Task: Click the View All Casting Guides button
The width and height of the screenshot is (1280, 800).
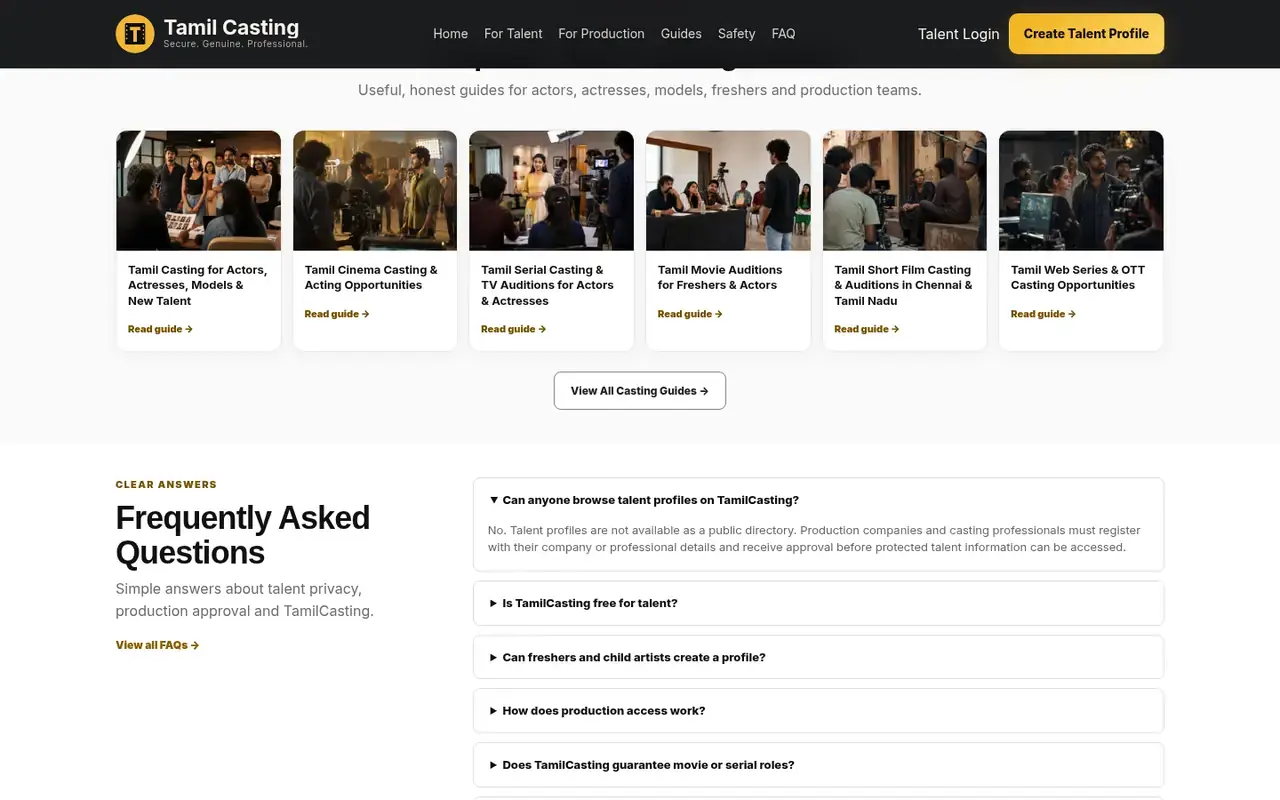Action: click(640, 391)
